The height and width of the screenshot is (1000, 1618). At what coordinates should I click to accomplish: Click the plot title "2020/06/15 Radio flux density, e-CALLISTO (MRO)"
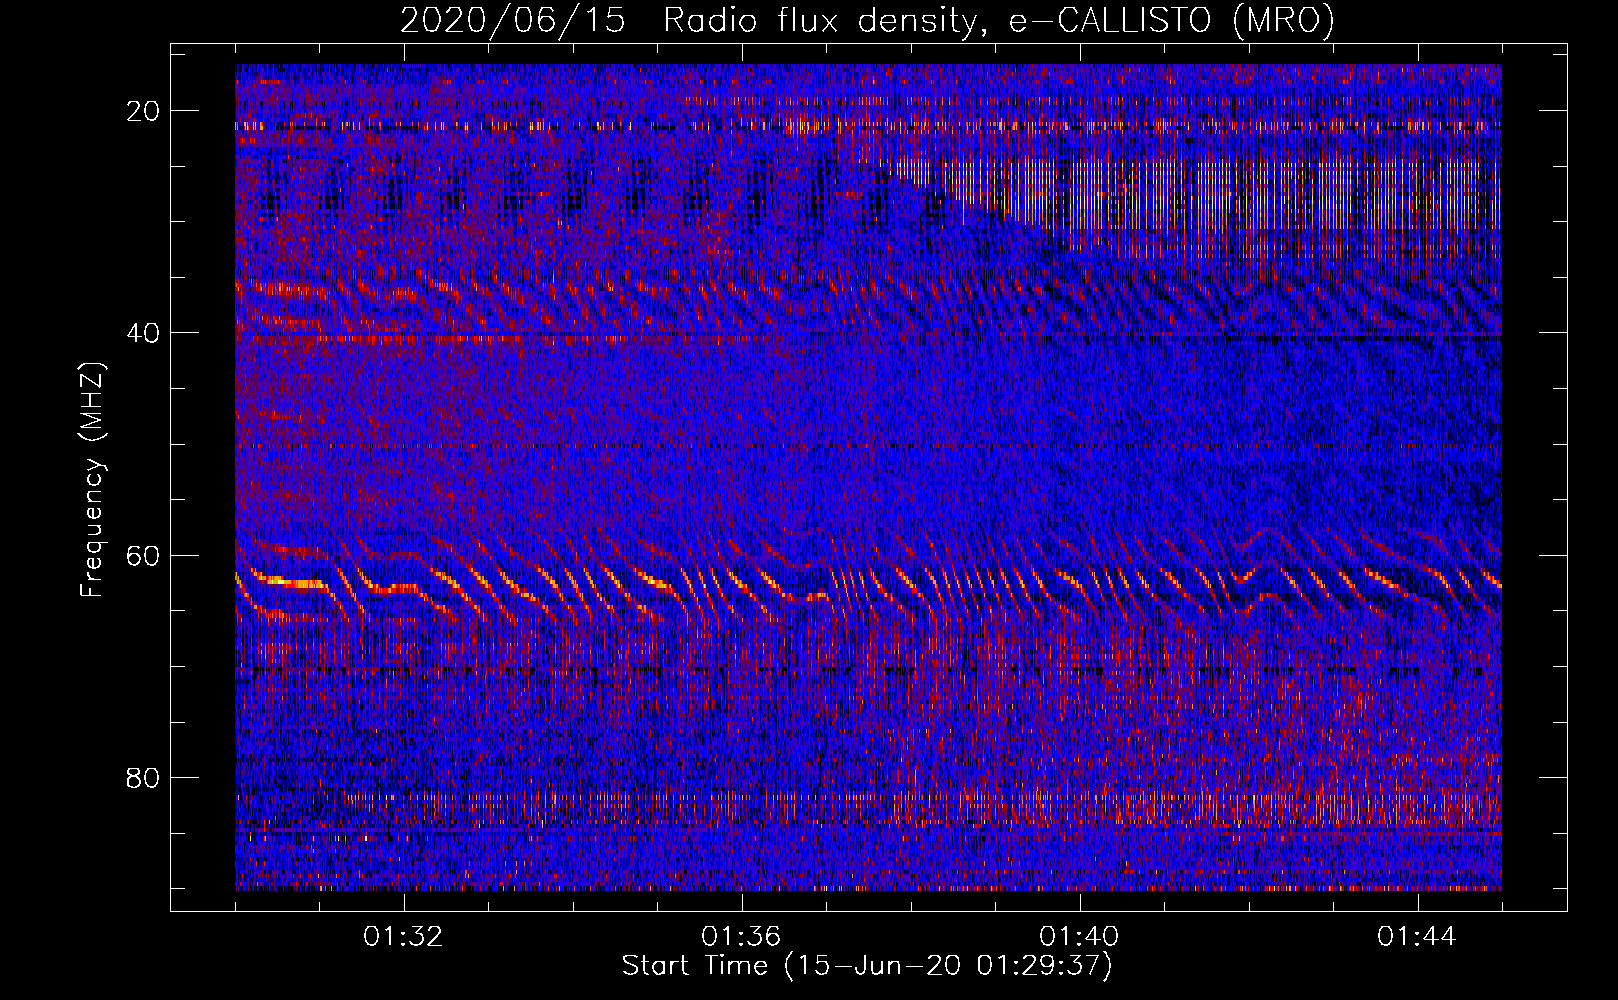(x=867, y=20)
